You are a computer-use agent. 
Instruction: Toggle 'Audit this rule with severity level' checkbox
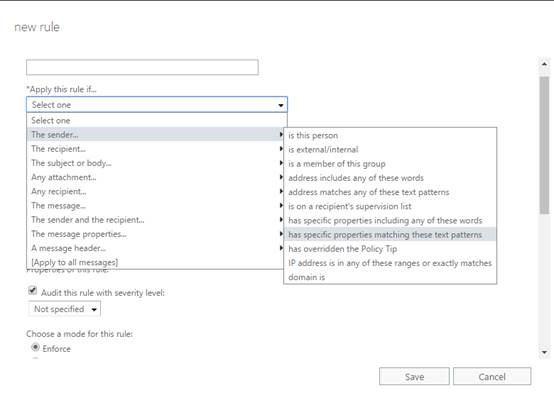tap(33, 291)
